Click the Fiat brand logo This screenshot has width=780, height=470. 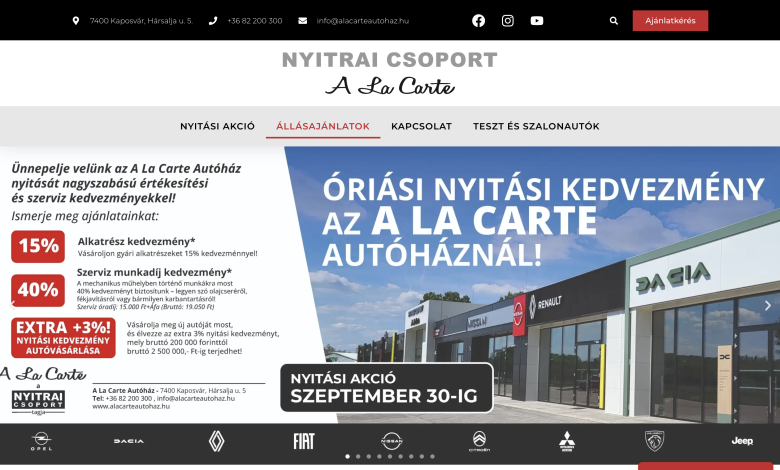pos(304,440)
